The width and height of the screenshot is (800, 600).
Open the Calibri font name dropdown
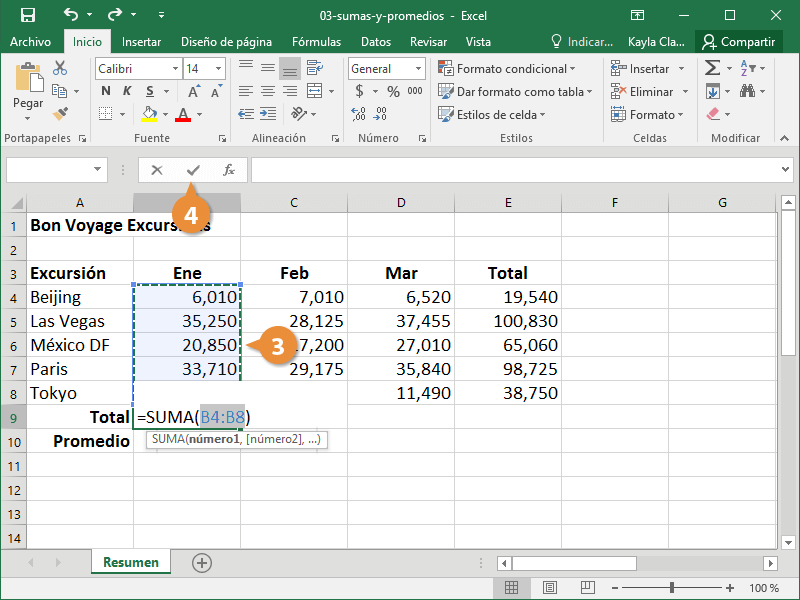pyautogui.click(x=175, y=69)
